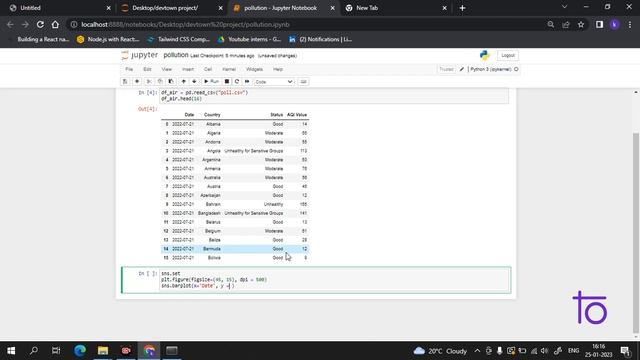Move selected cell down arrow
The image size is (640, 360).
[194, 82]
